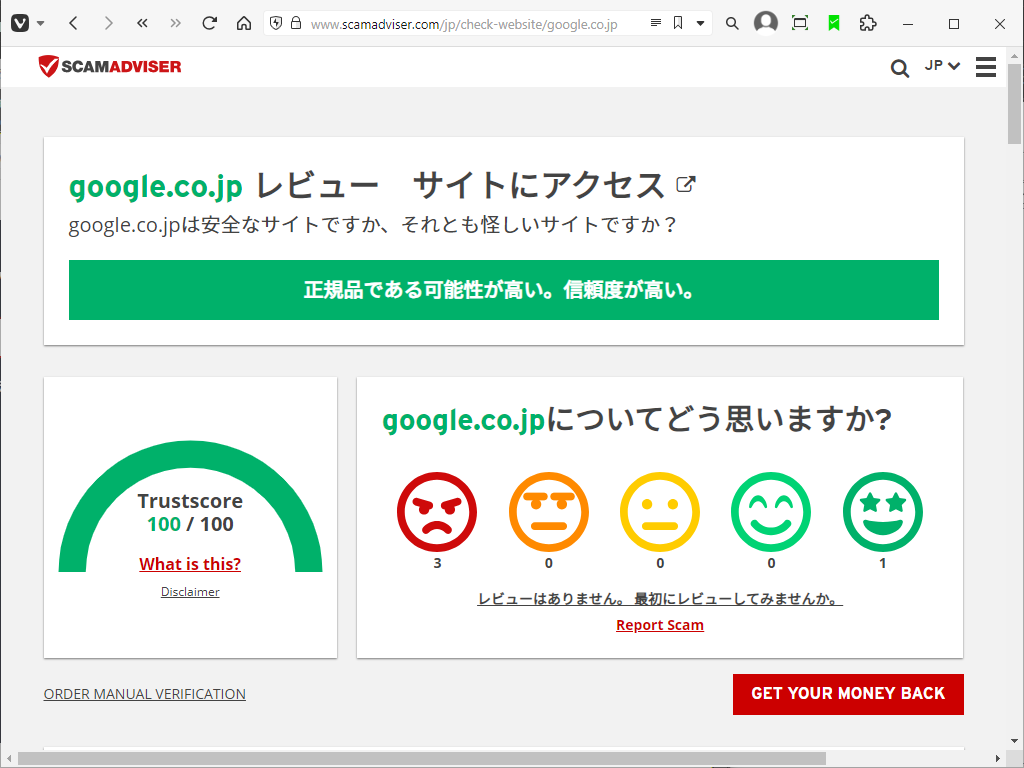Rate with the orange annoyed face
This screenshot has height=768, width=1024.
[x=549, y=512]
